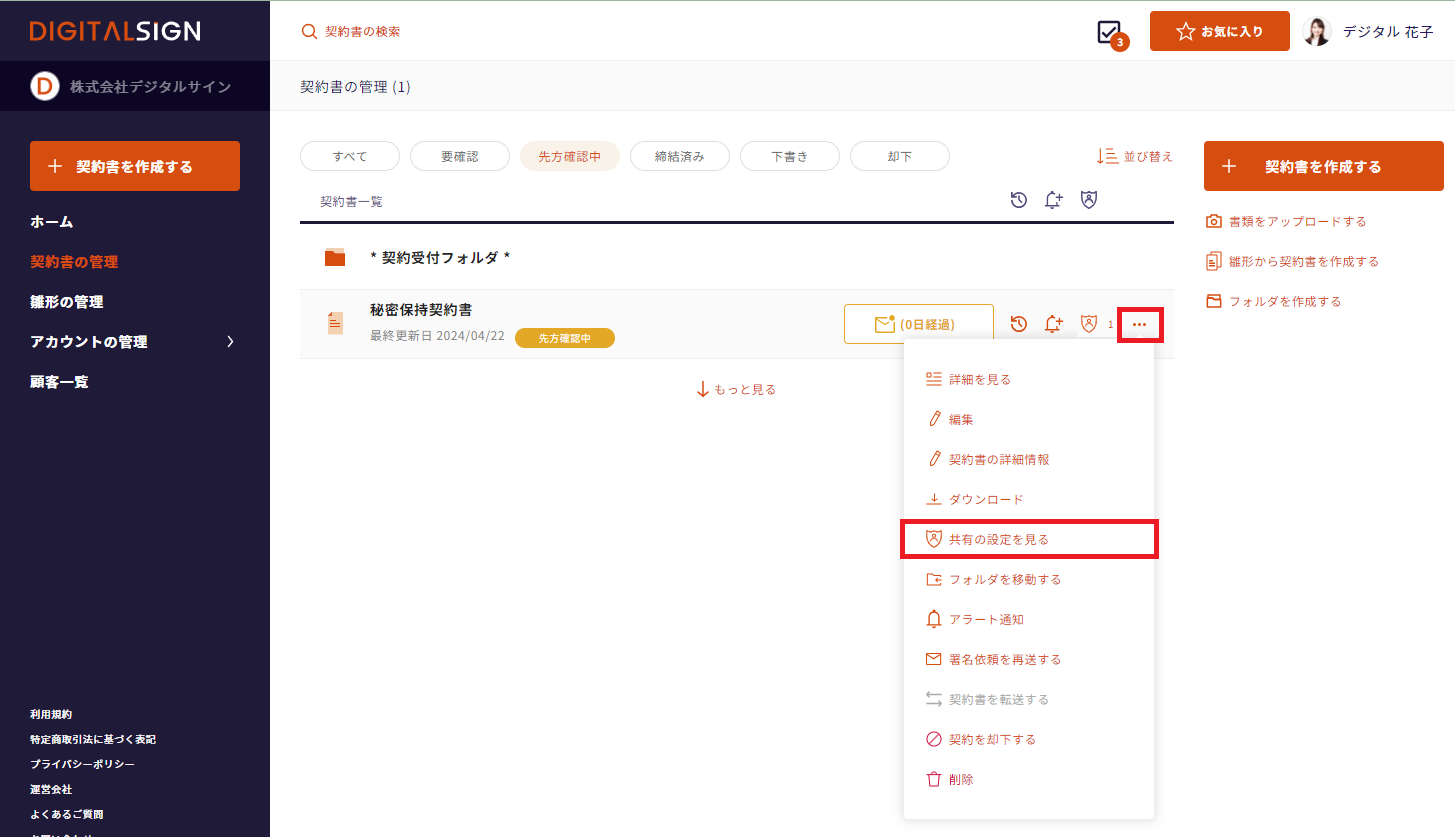Select the 締結済み filter pill
The image size is (1455, 837).
click(x=680, y=157)
